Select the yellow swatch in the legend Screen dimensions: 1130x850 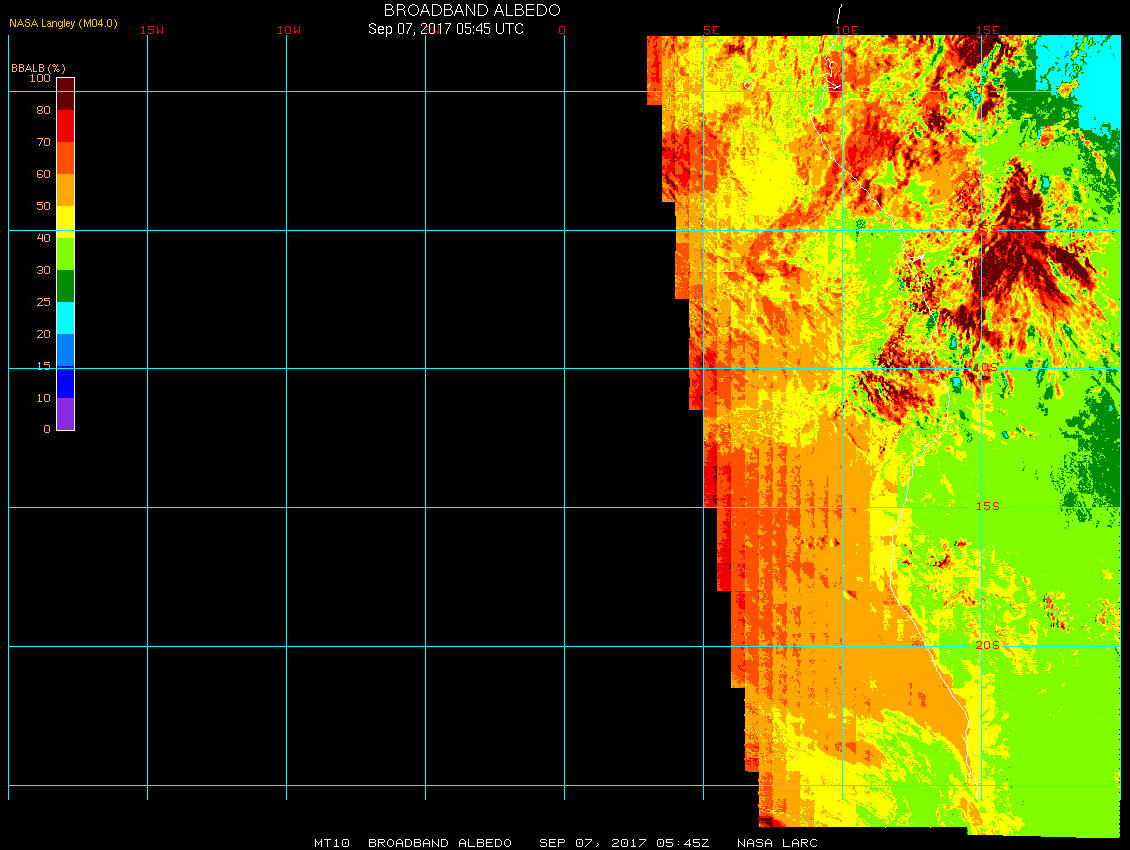(65, 220)
